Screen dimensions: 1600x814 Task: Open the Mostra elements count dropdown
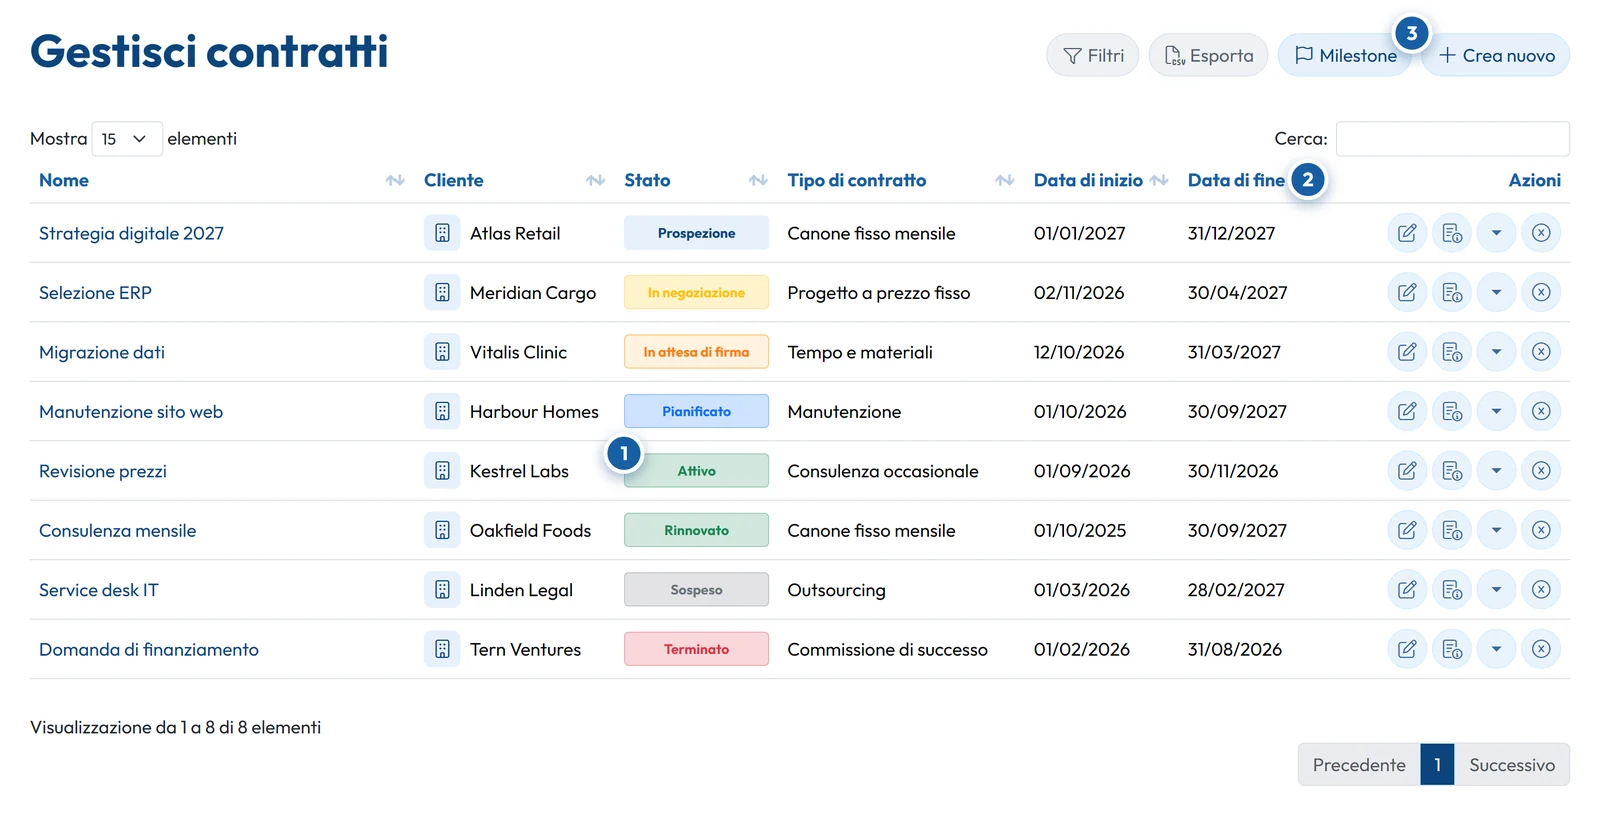pos(127,139)
